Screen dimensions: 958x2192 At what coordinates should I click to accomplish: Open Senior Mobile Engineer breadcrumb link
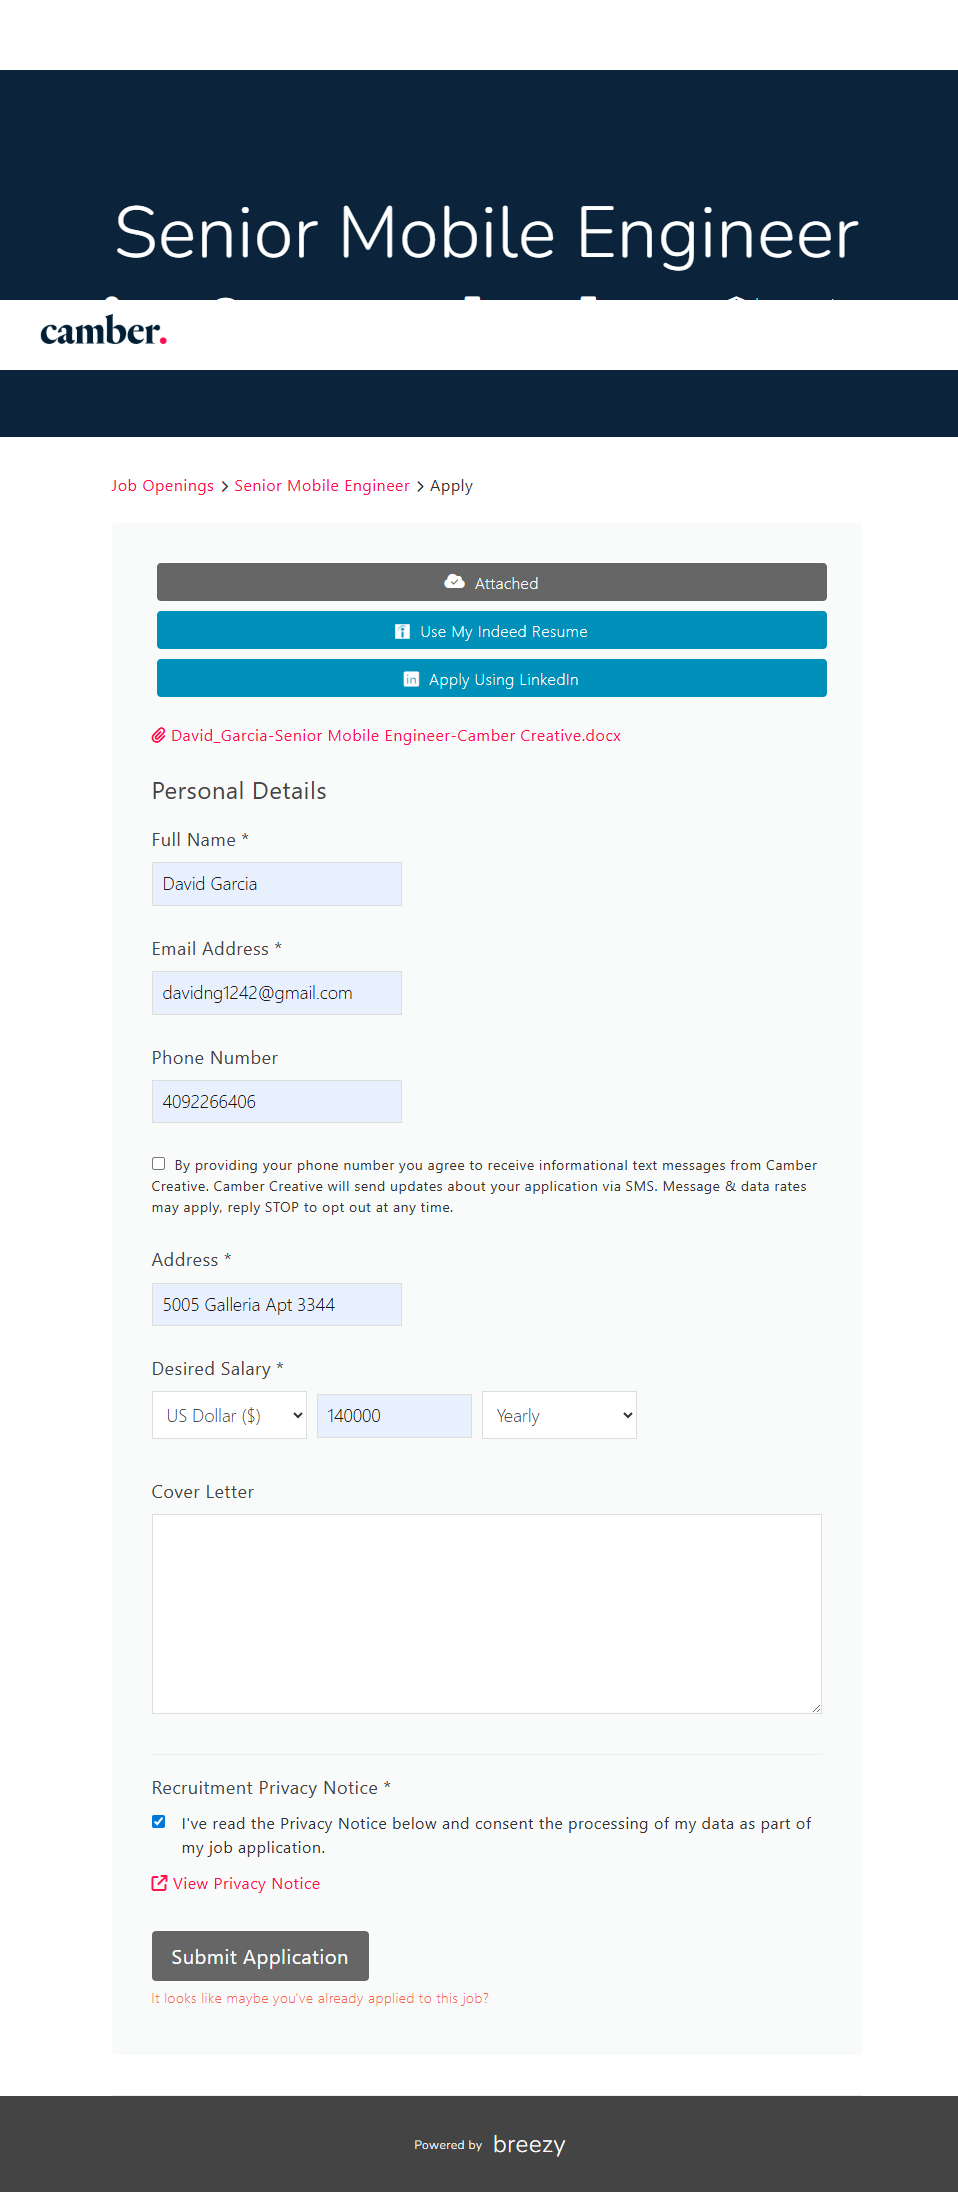(x=322, y=486)
